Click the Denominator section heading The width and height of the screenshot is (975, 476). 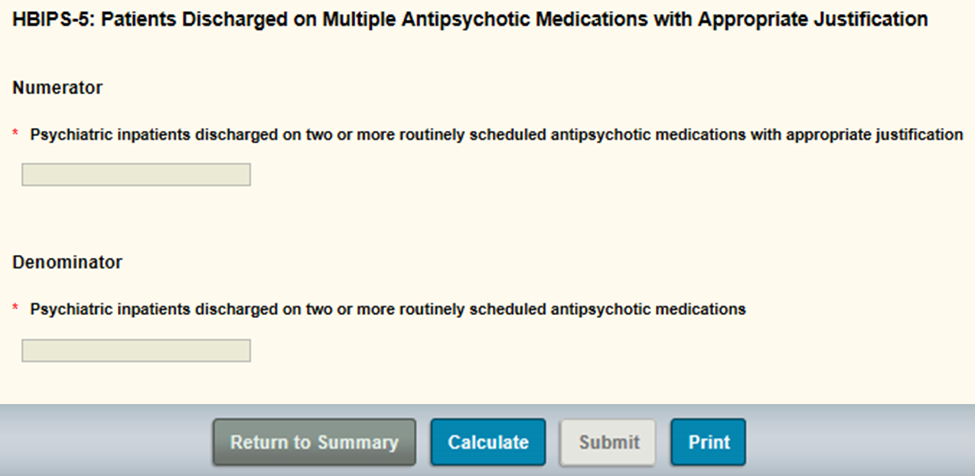point(67,263)
